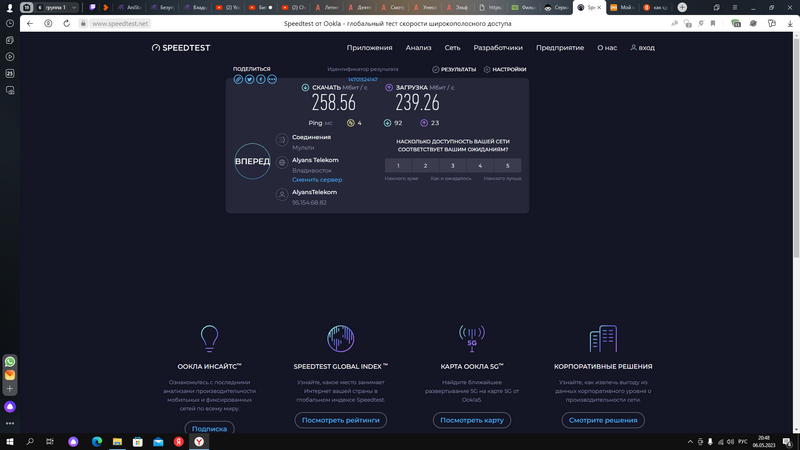The height and width of the screenshot is (450, 800).
Task: Bookmark this page in the address bar
Action: pyautogui.click(x=713, y=23)
